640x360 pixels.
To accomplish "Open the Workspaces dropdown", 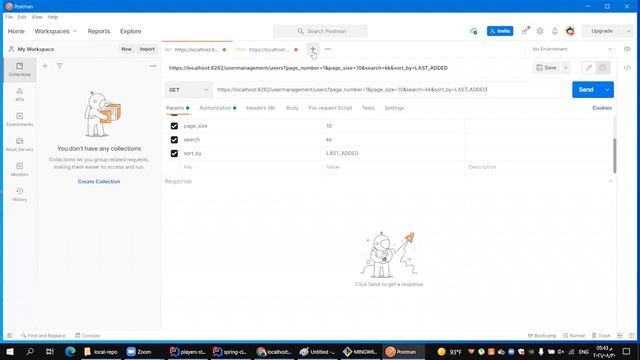I will (x=56, y=31).
